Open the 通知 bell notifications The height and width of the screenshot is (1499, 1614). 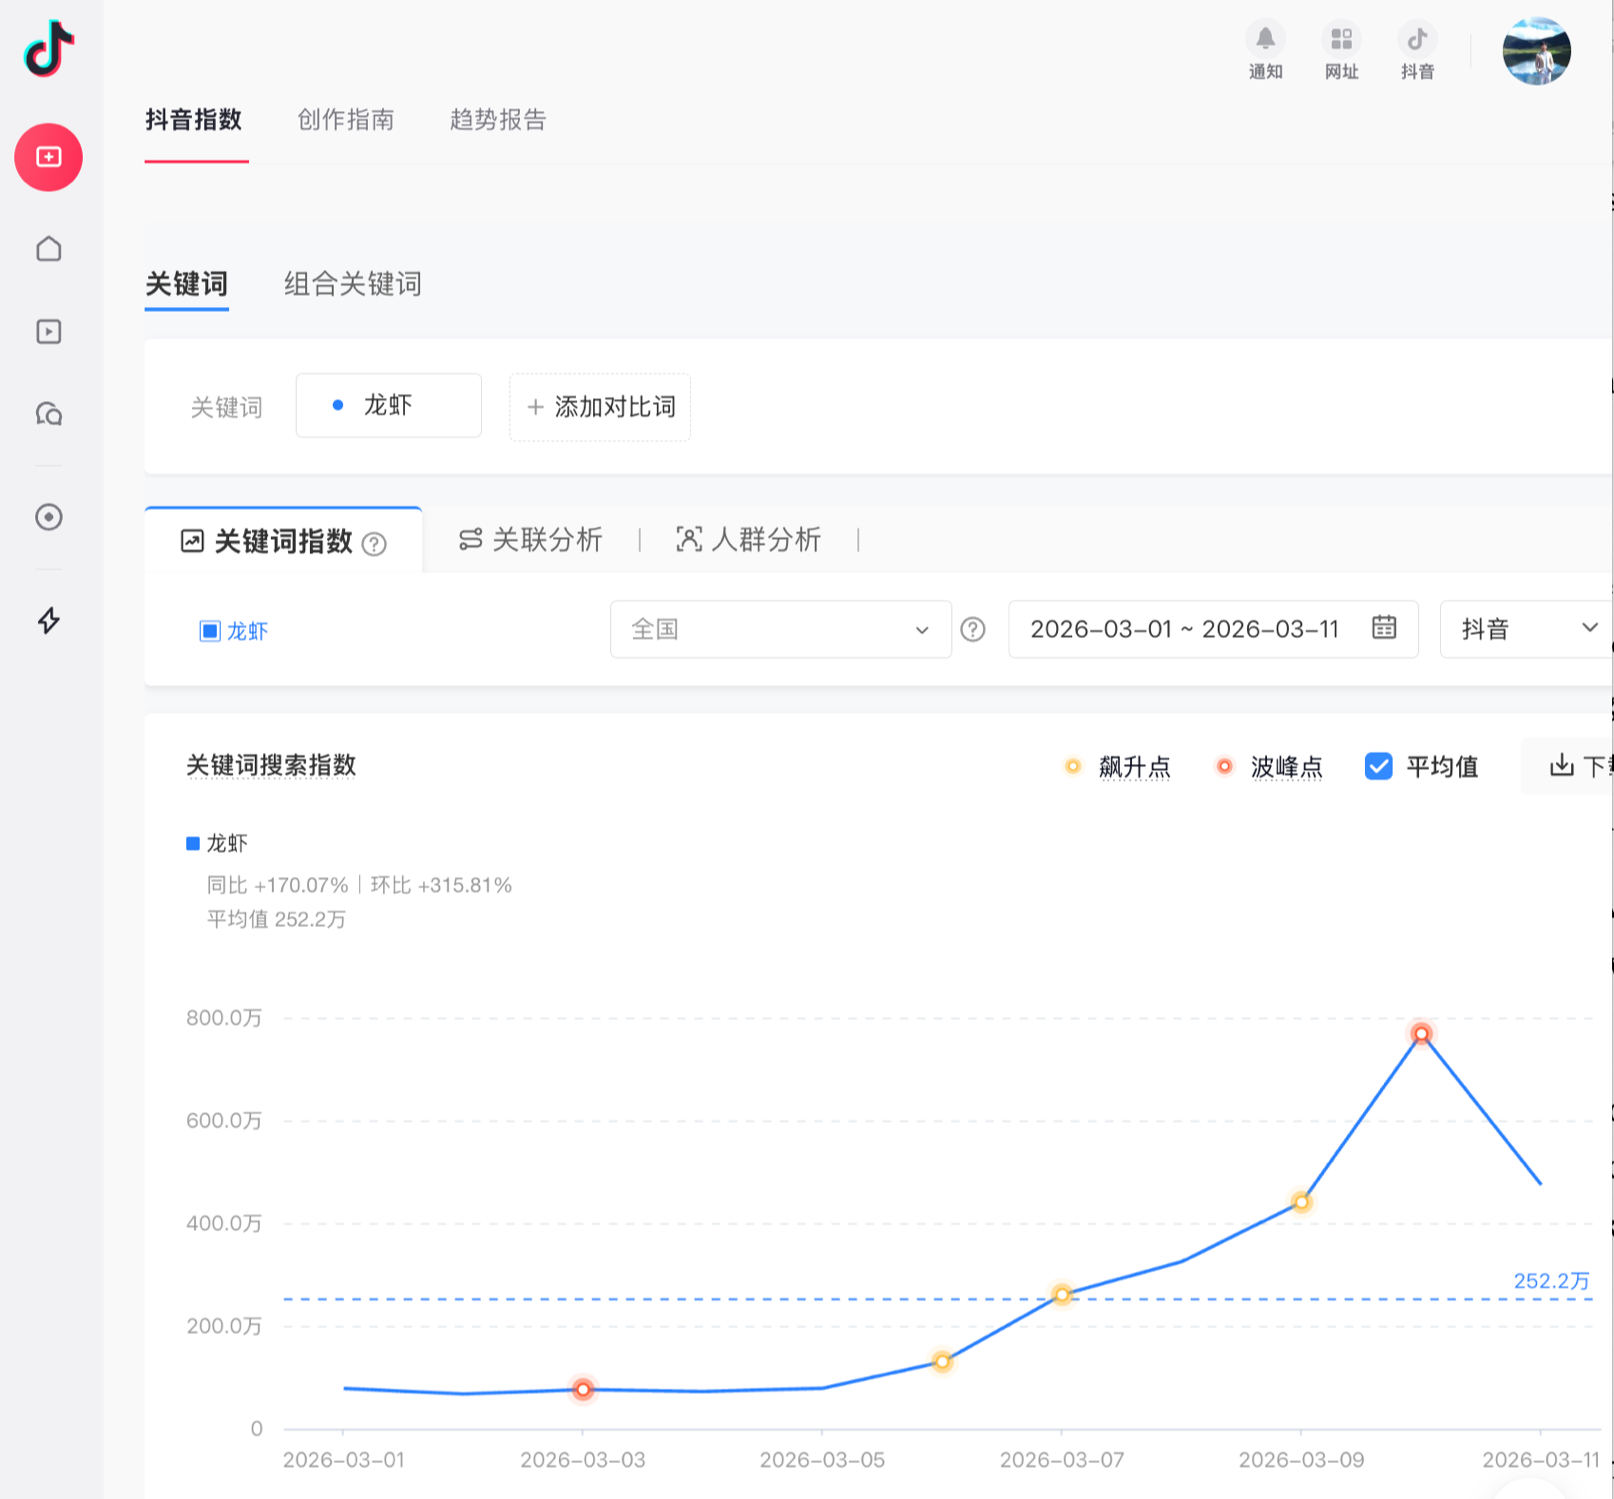pos(1265,40)
